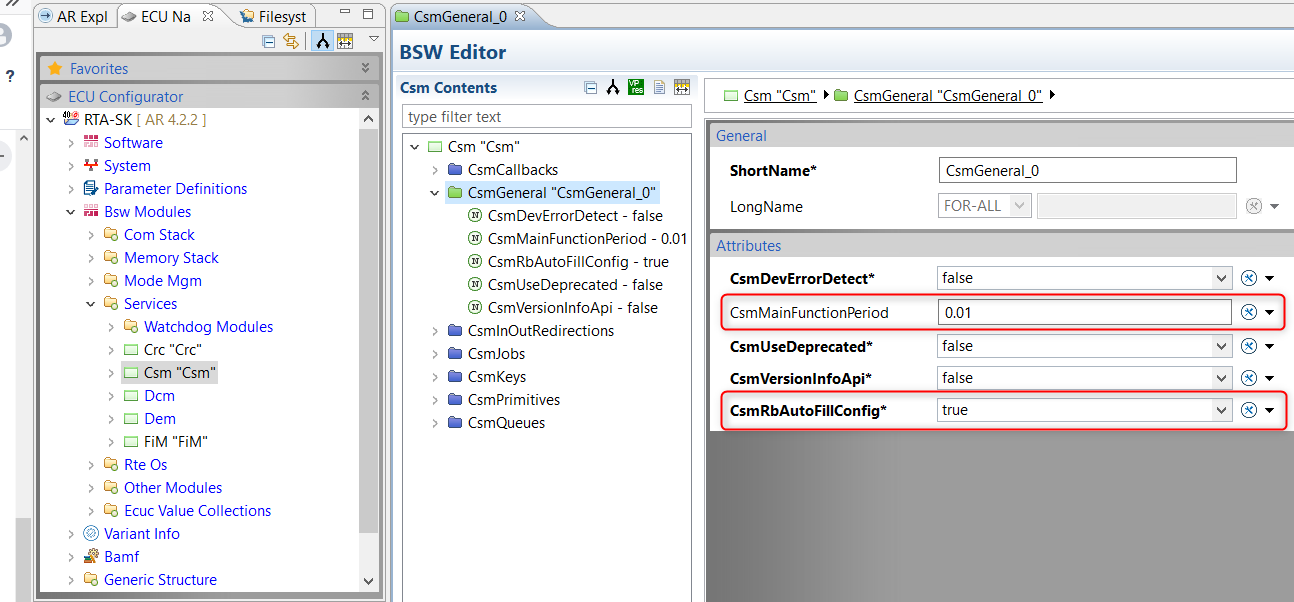
Task: Click the document page icon in Csm Contents
Action: click(659, 87)
